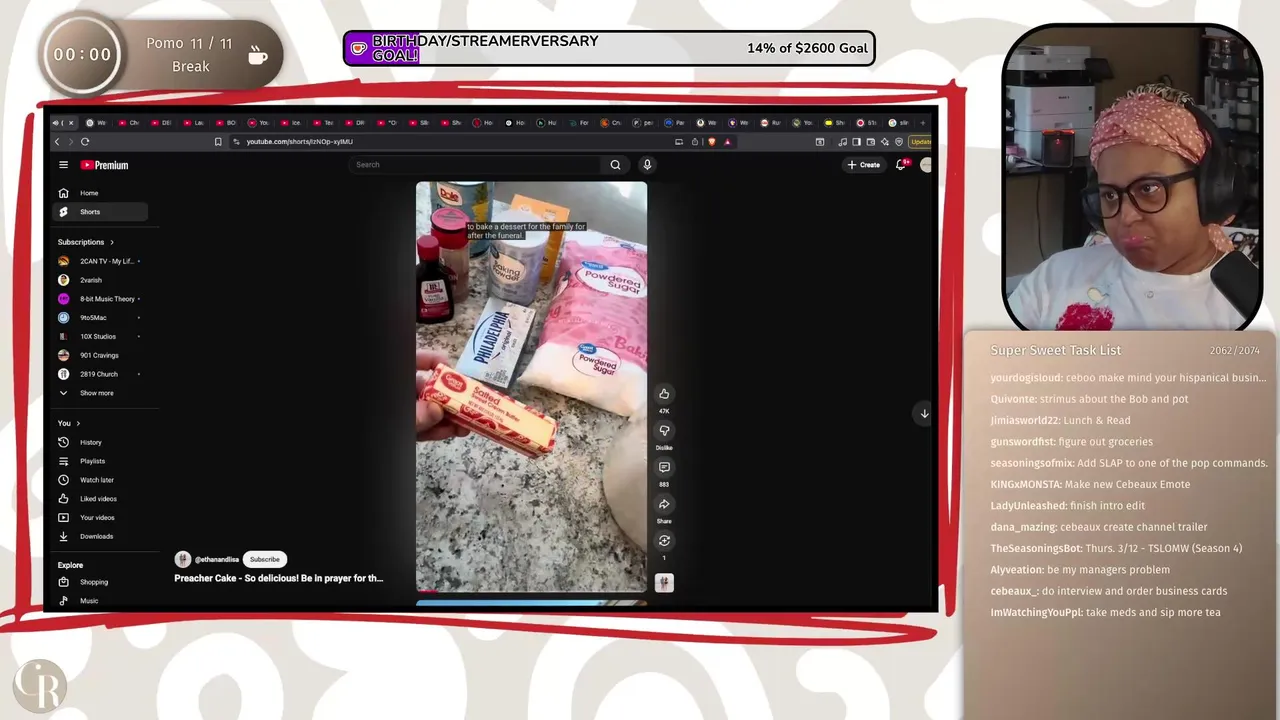Click 'LadyUnleashed: finish intro edit' task

pyautogui.click(x=1067, y=505)
